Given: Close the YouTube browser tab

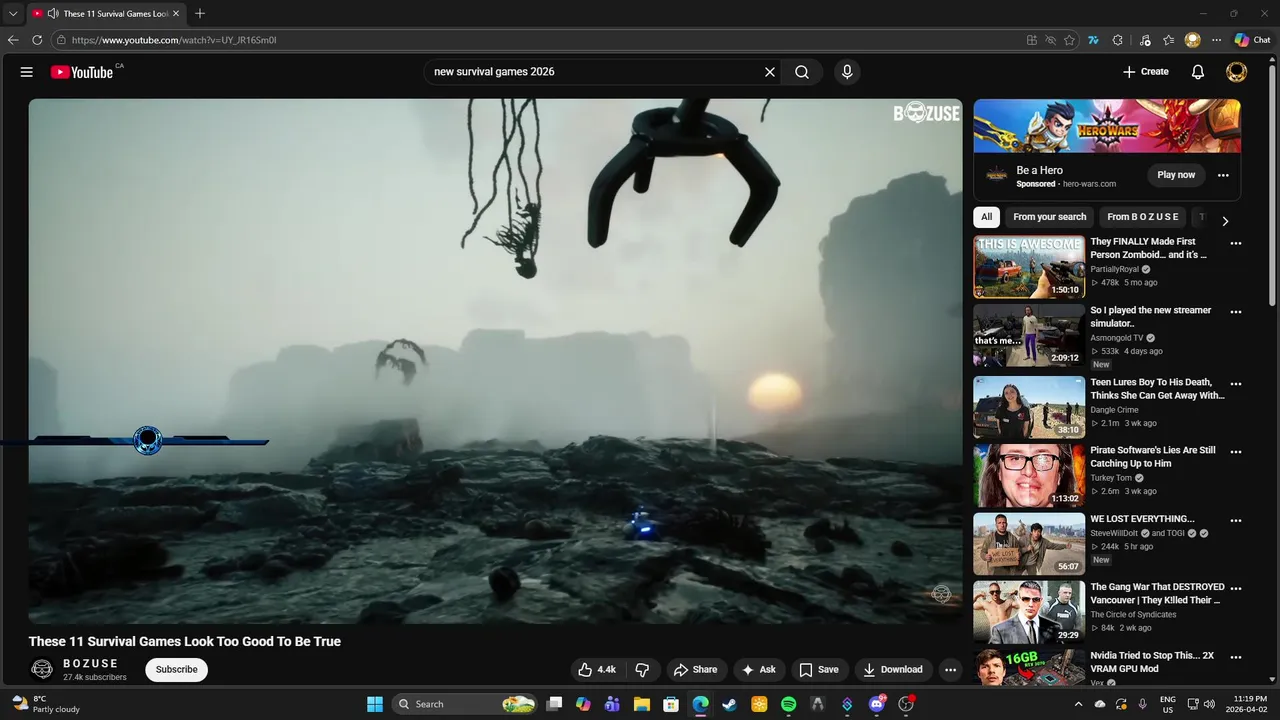Looking at the screenshot, I should pos(176,14).
